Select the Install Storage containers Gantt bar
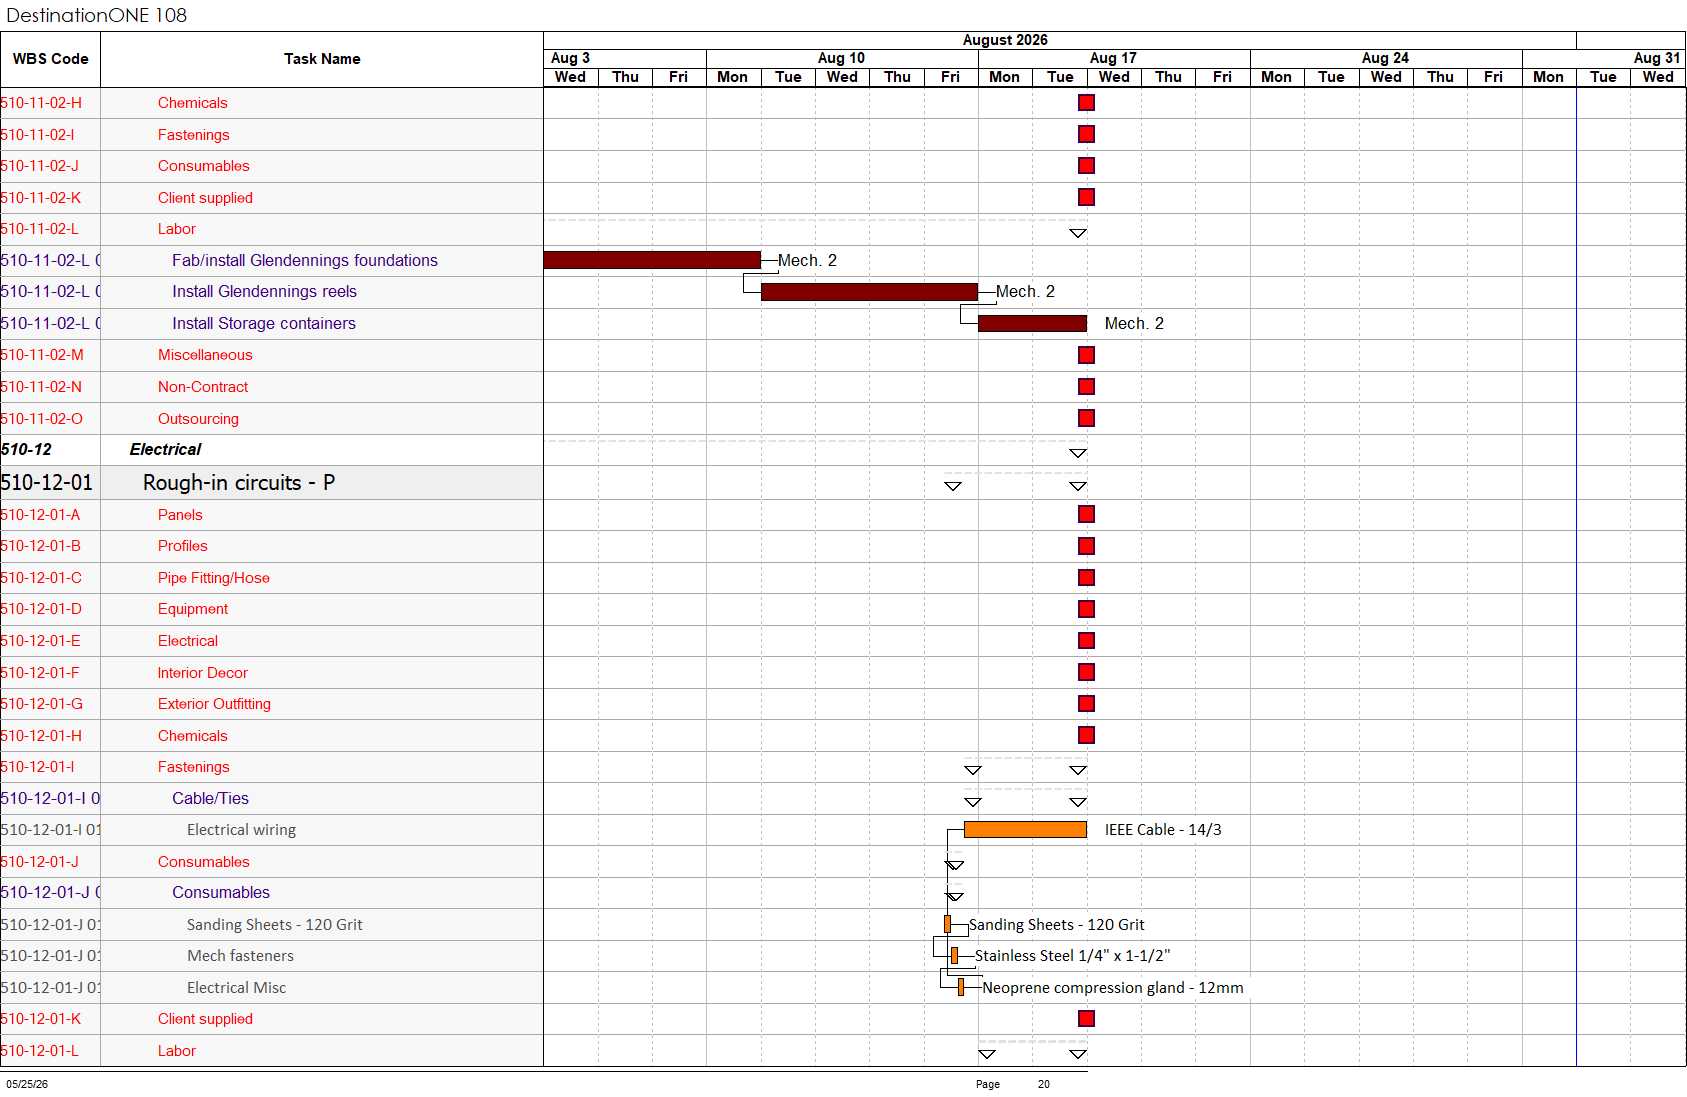The width and height of the screenshot is (1687, 1097). pos(1032,323)
